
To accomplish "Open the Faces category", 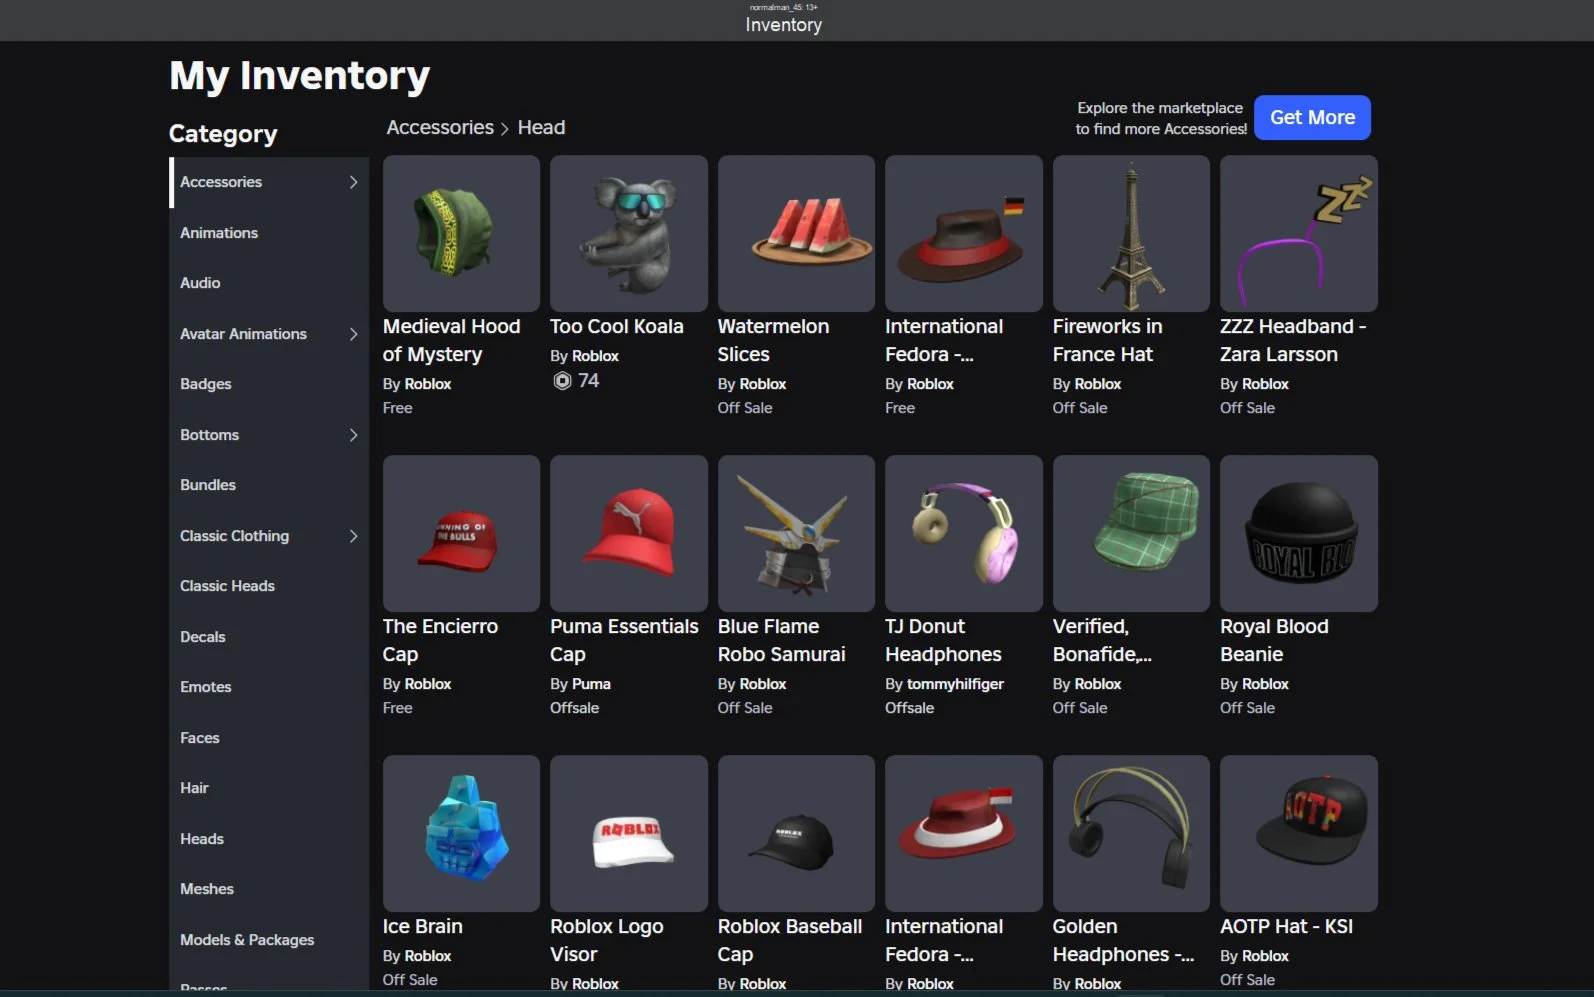I will click(x=269, y=738).
